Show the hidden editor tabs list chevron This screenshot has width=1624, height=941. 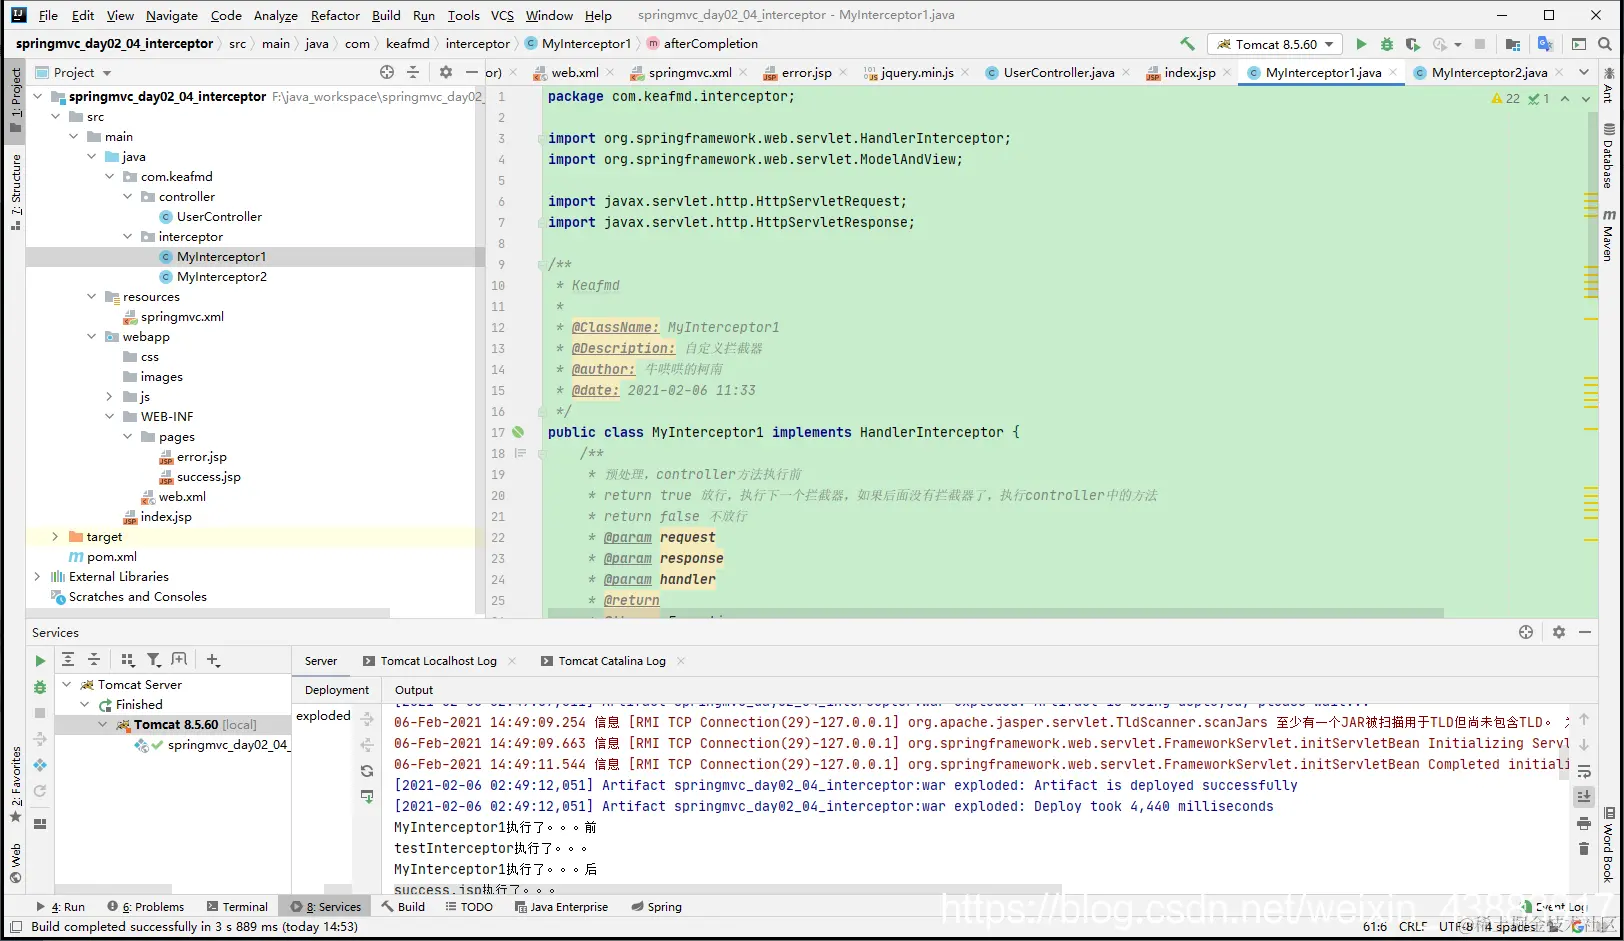pos(1584,72)
